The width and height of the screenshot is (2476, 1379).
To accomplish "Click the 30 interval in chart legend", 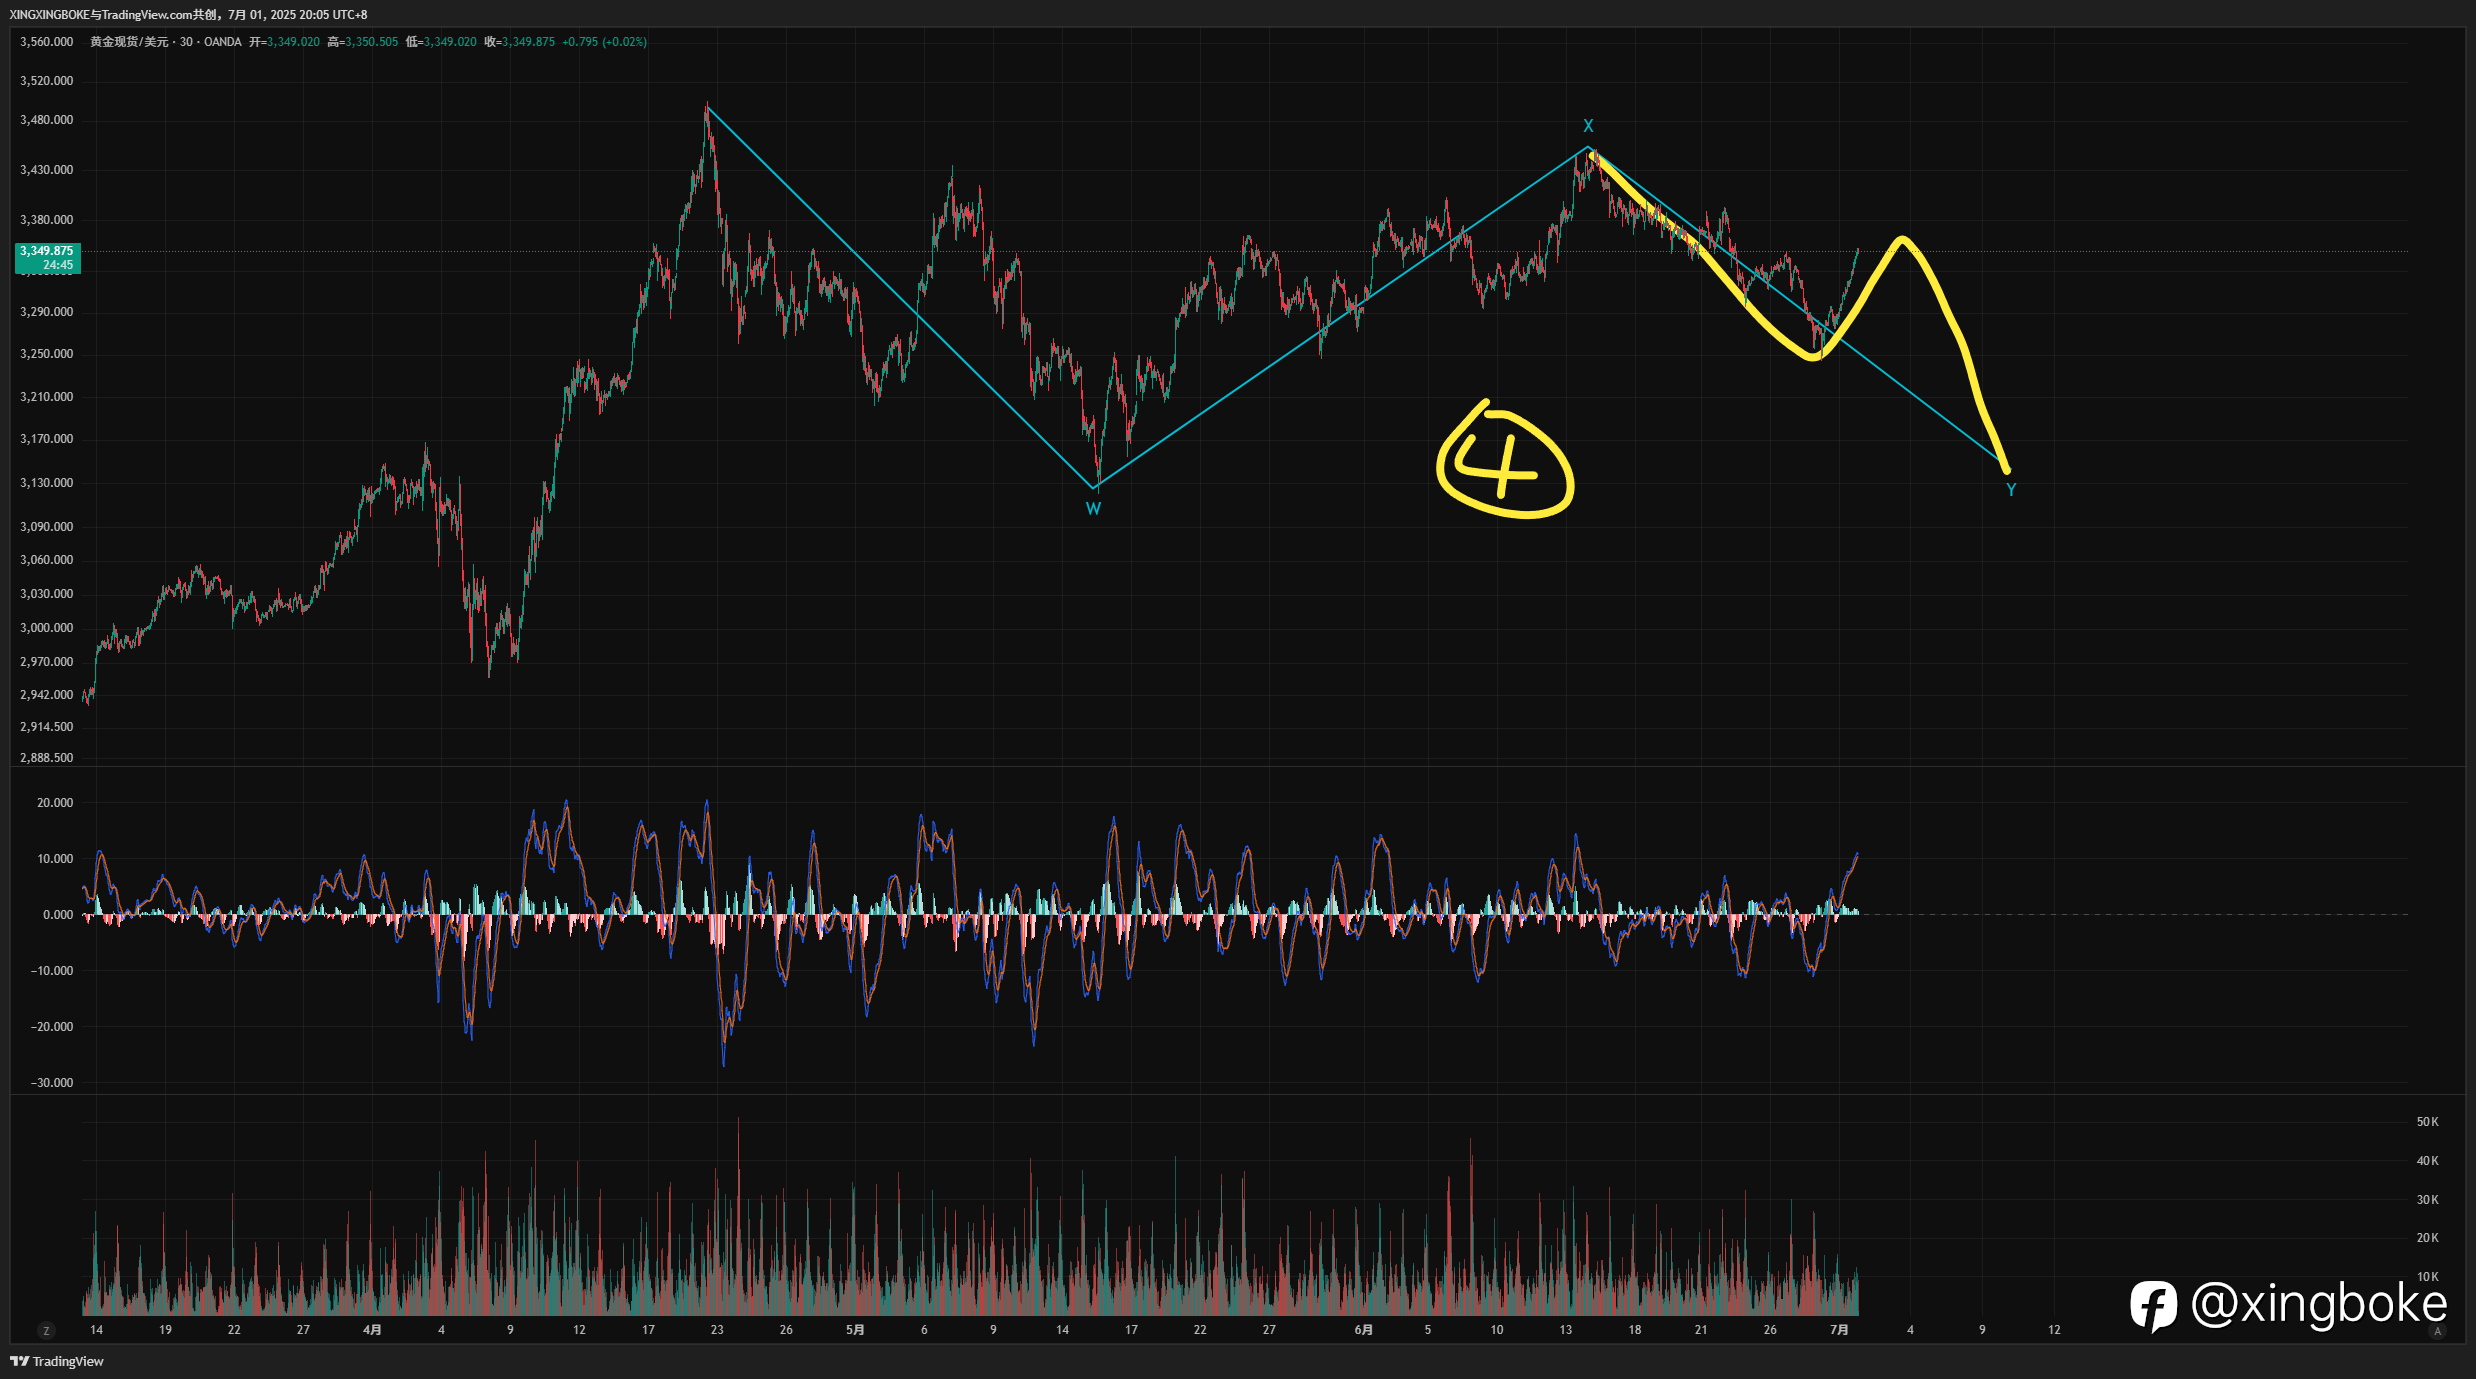I will [186, 42].
